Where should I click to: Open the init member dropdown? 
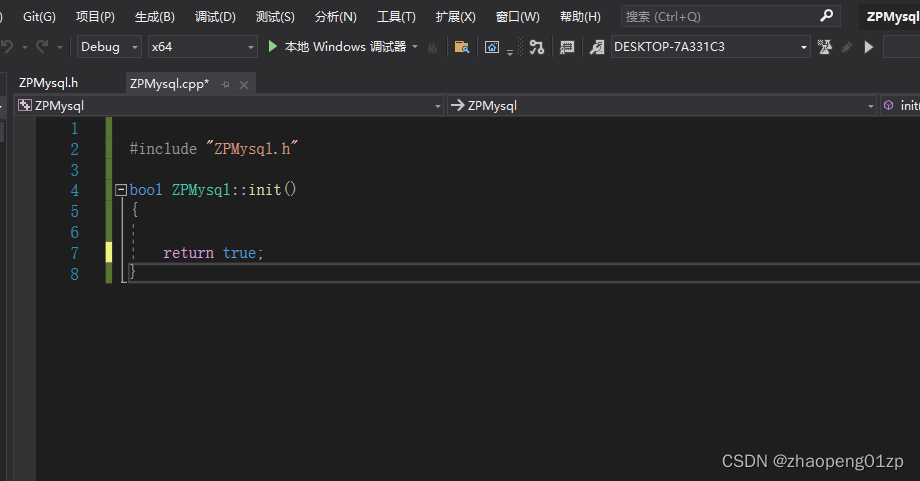point(901,106)
